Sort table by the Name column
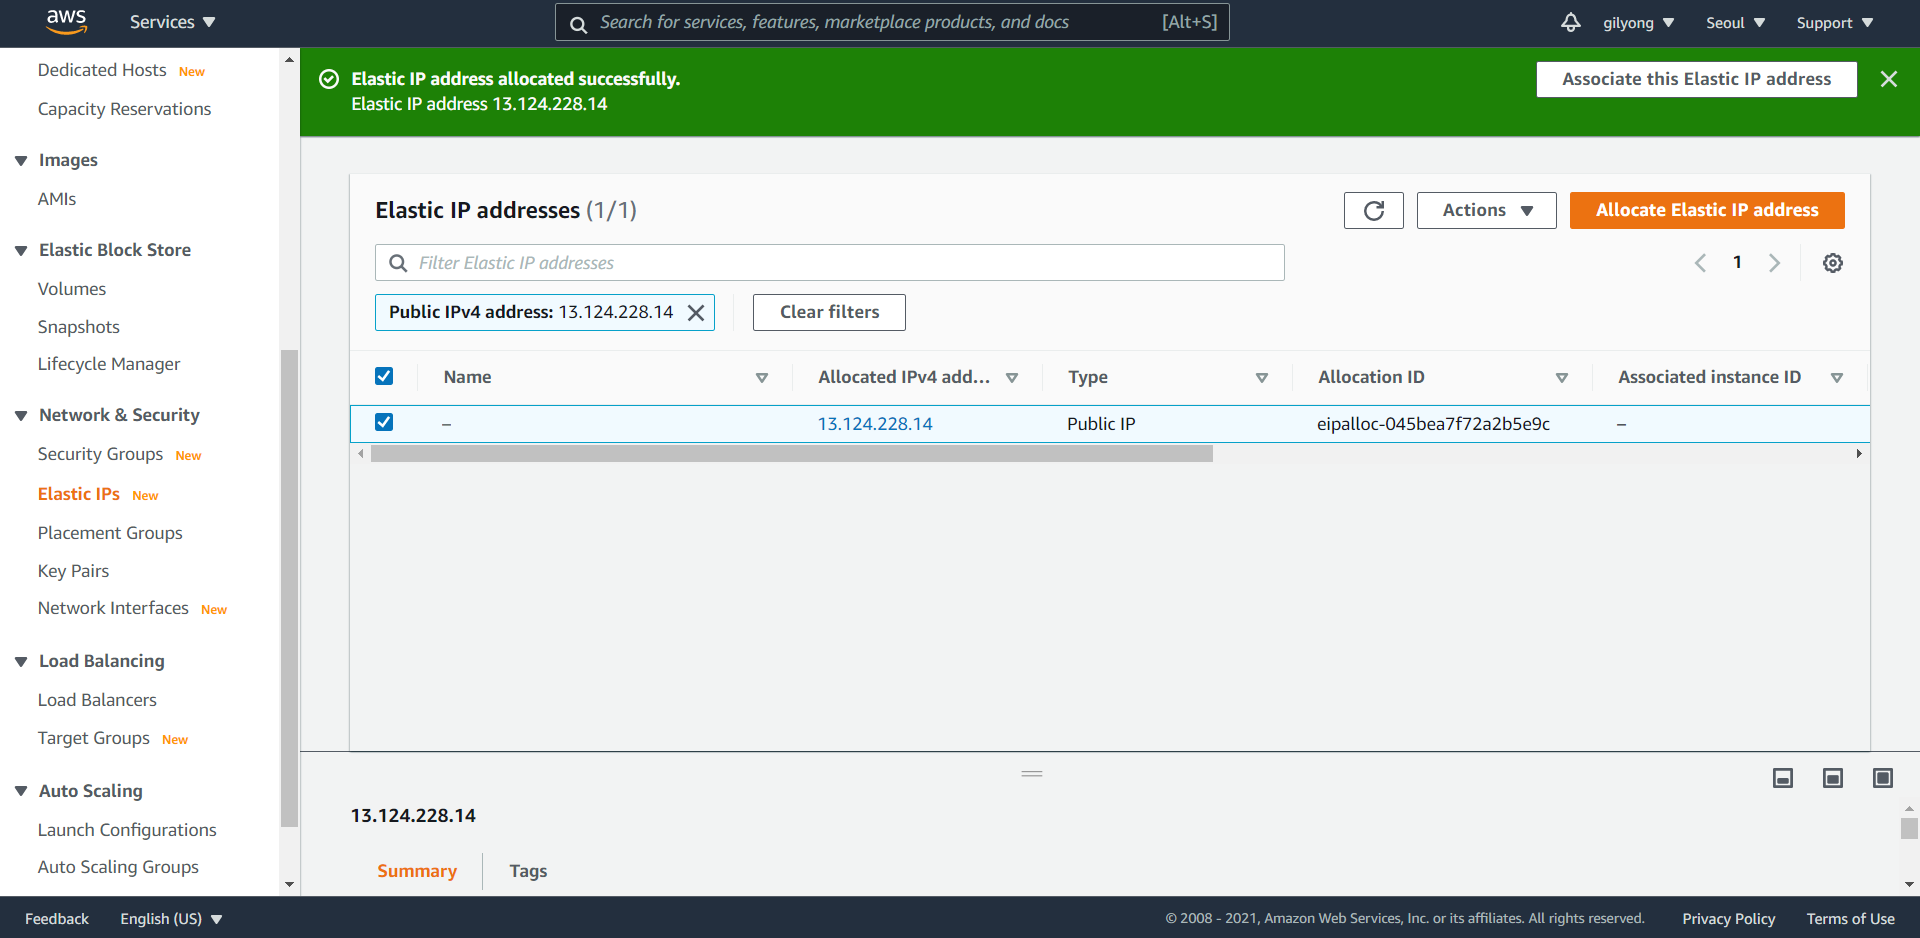 point(762,378)
